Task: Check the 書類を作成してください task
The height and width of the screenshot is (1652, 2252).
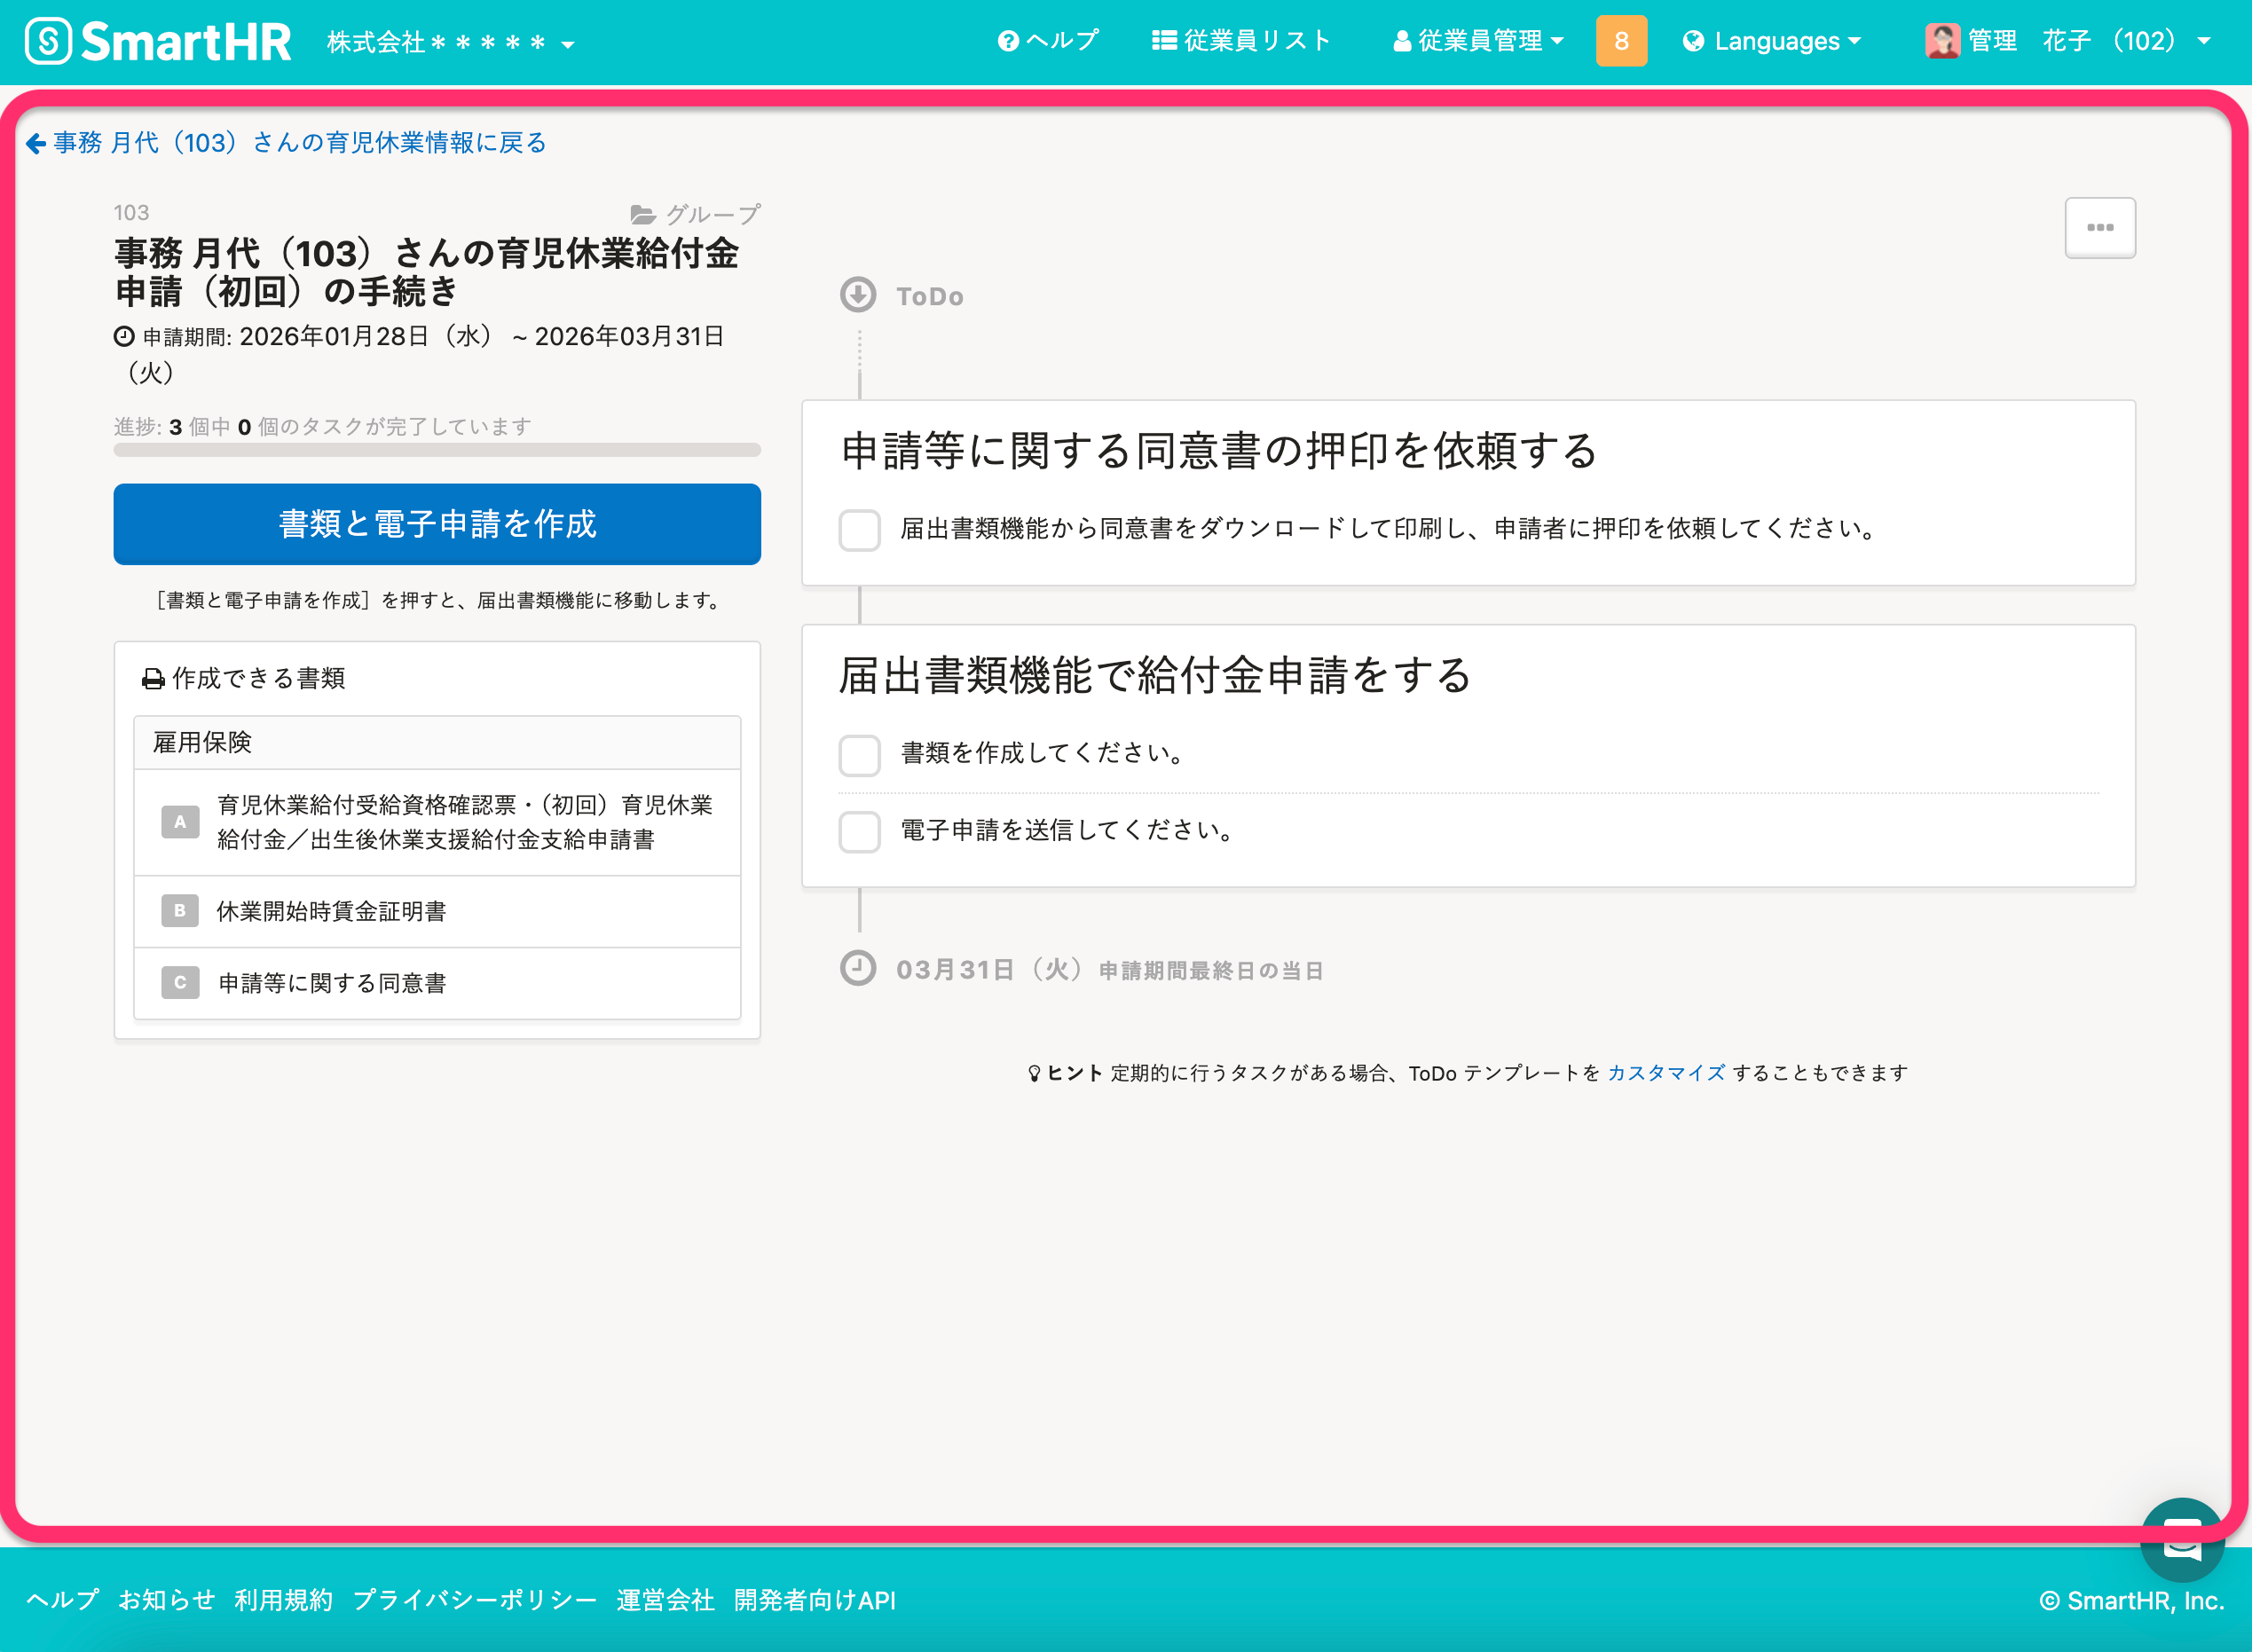Action: [859, 755]
